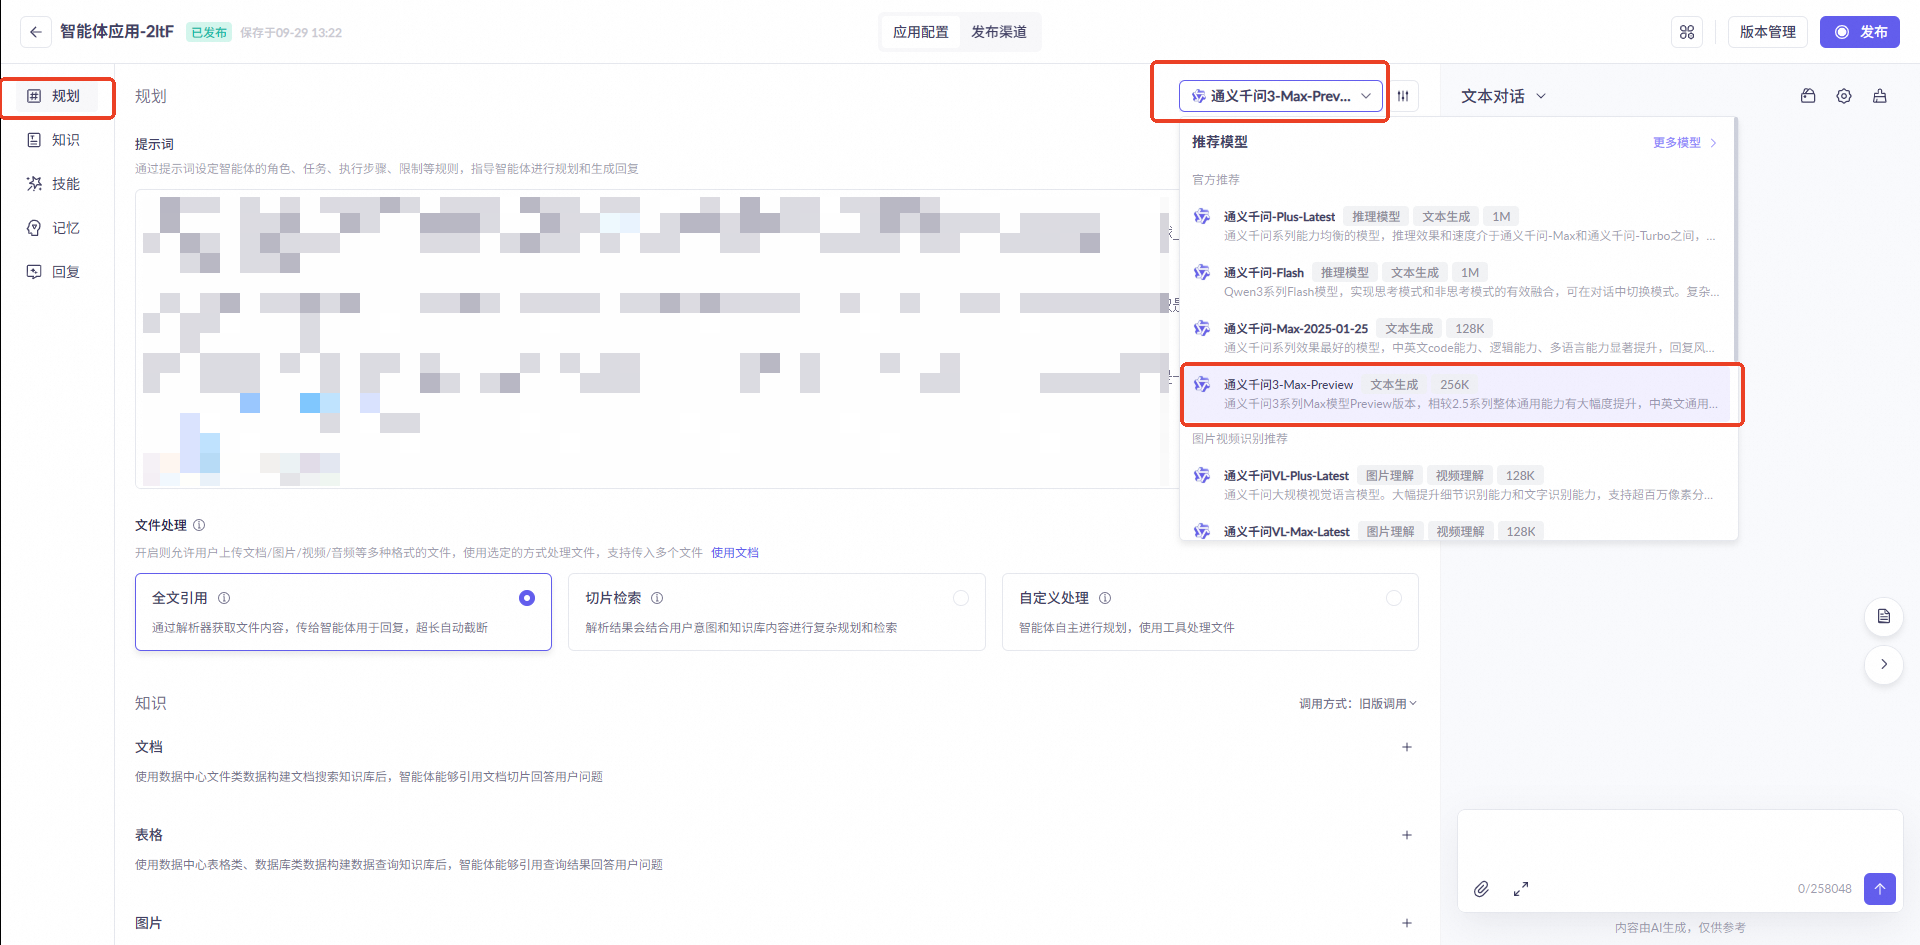This screenshot has width=1920, height=945.
Task: Open the apps grid icon
Action: coord(1687,32)
